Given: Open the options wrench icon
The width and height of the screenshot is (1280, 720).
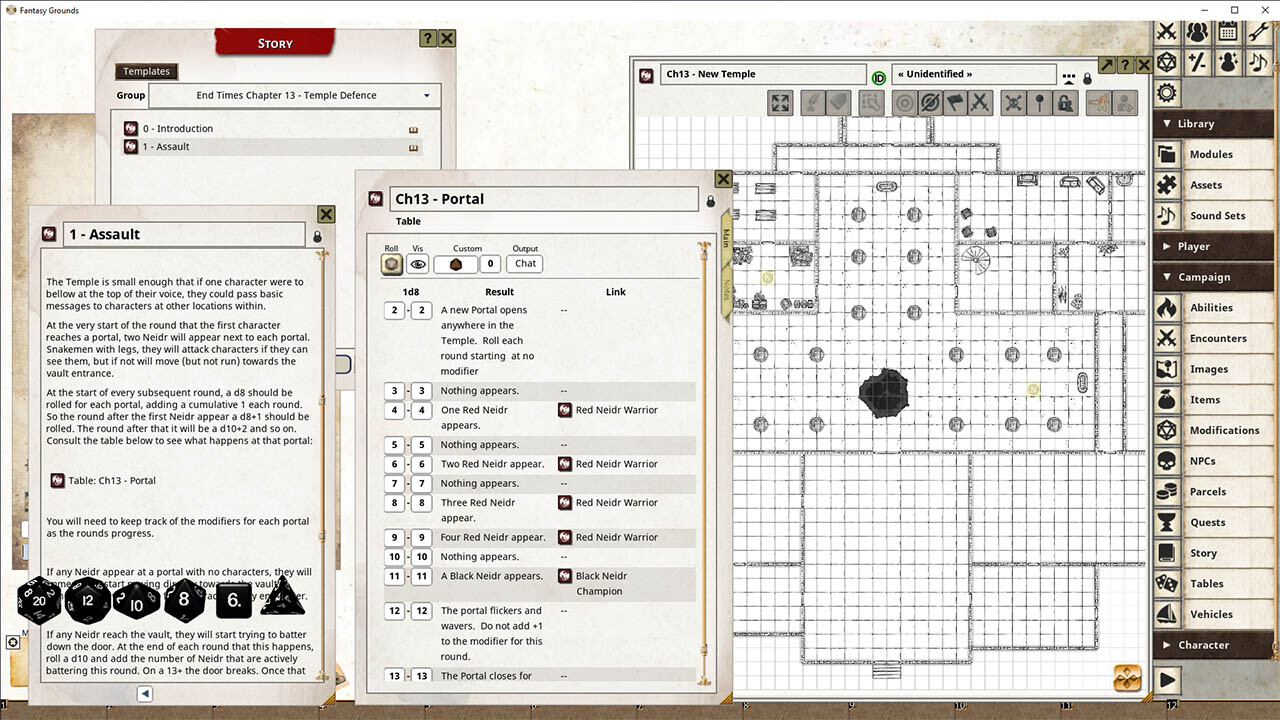Looking at the screenshot, I should click(x=1258, y=31).
